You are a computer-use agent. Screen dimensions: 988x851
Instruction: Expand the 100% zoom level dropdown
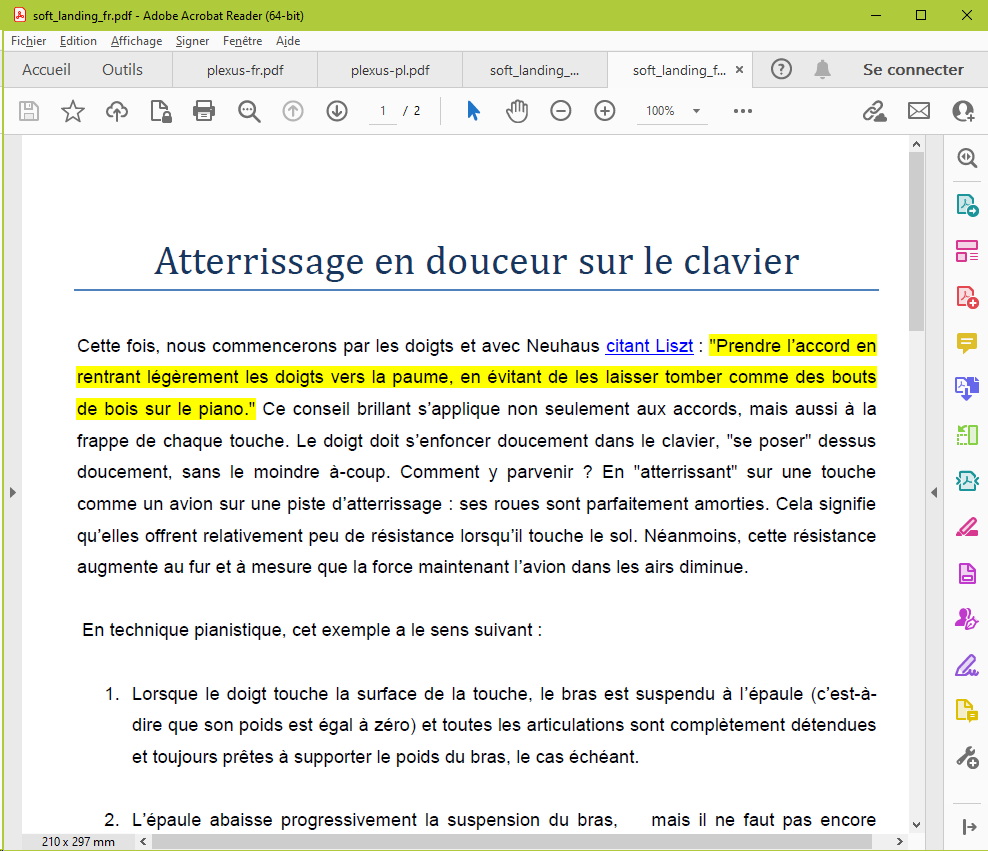click(x=696, y=111)
